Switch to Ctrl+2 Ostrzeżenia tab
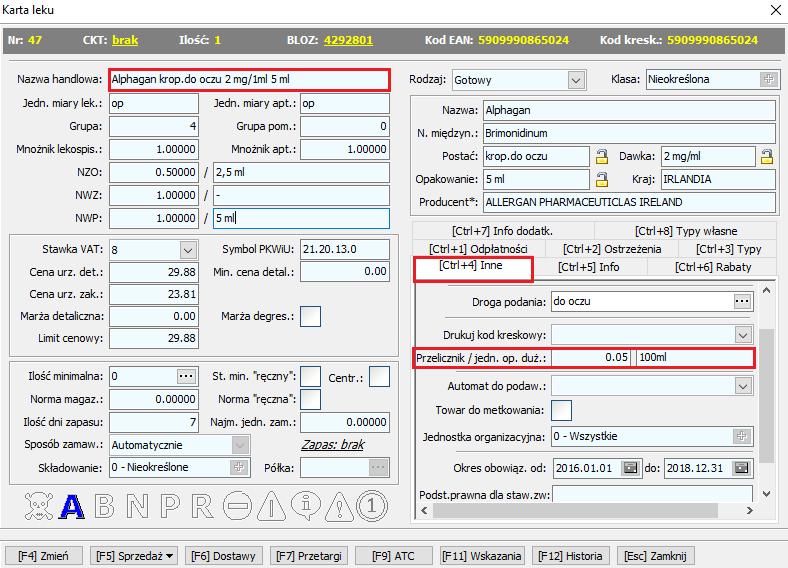The image size is (788, 568). click(x=612, y=249)
